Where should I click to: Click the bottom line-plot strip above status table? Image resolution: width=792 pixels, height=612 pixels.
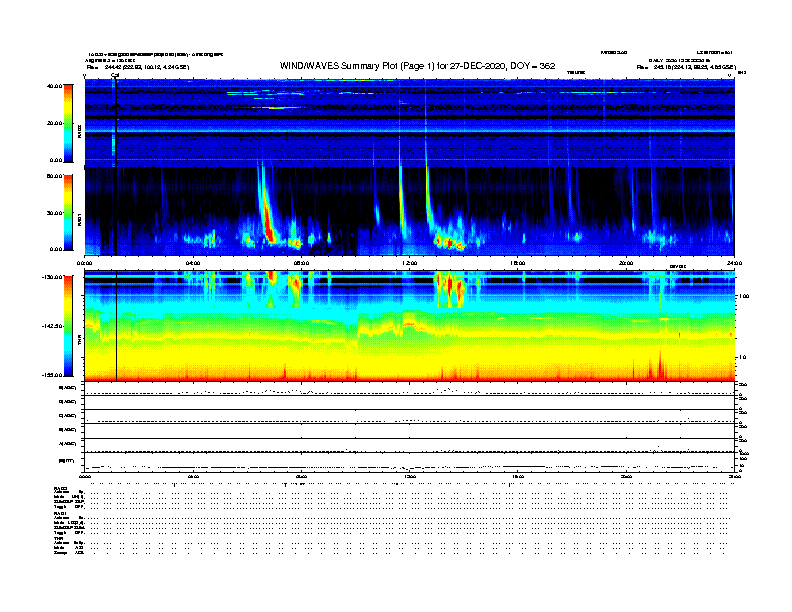tap(409, 462)
